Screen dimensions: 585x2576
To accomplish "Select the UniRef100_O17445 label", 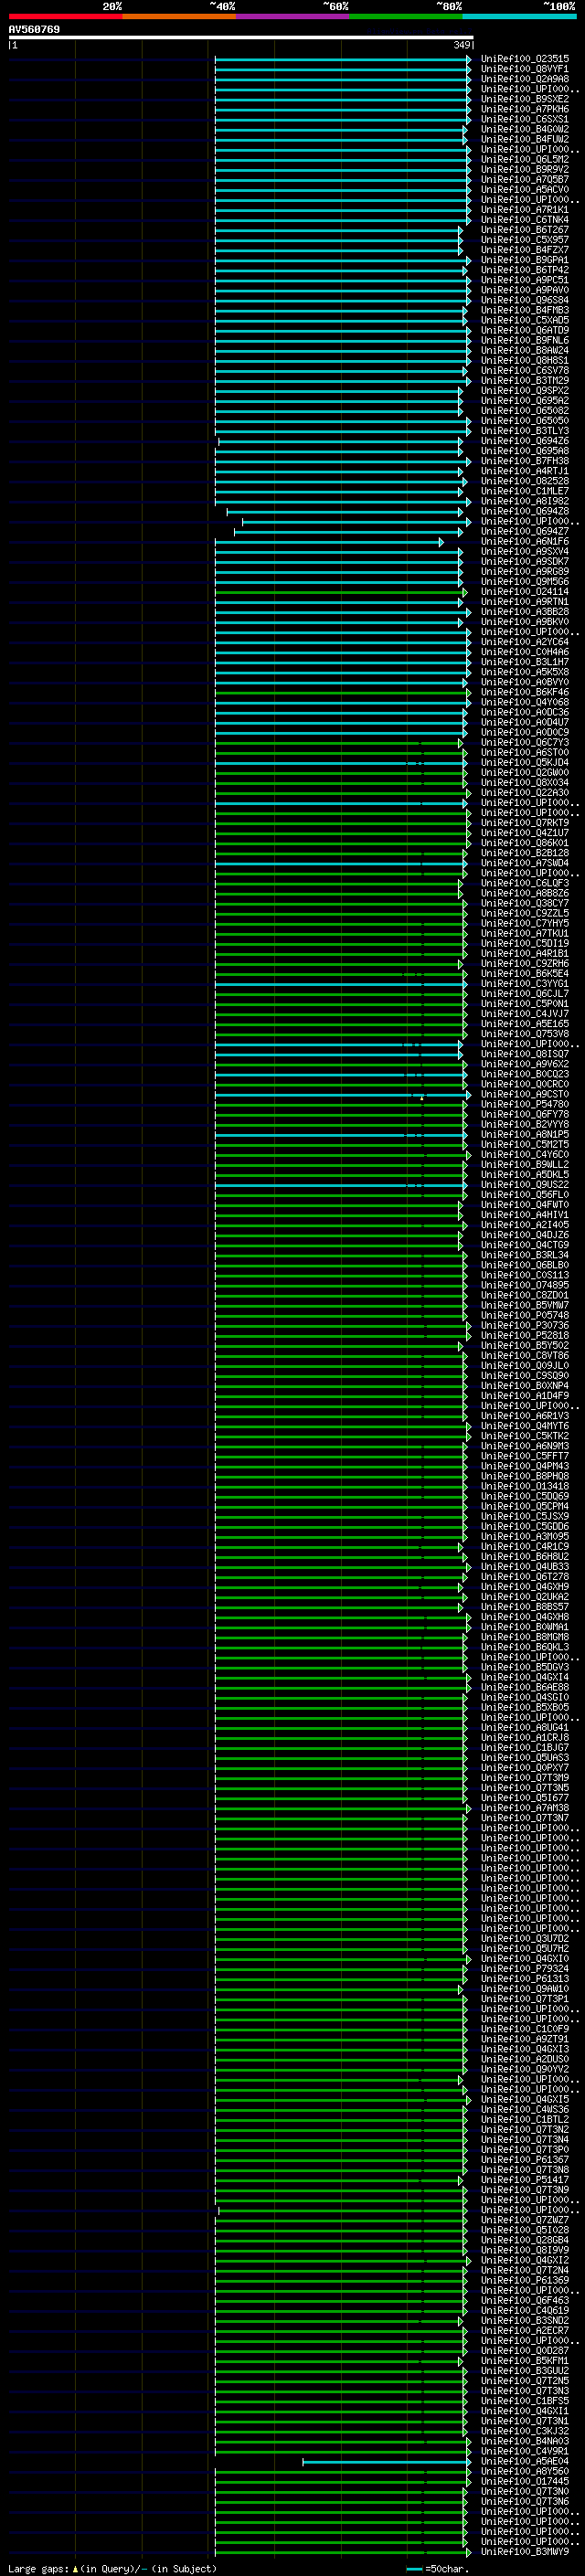I will point(524,2481).
